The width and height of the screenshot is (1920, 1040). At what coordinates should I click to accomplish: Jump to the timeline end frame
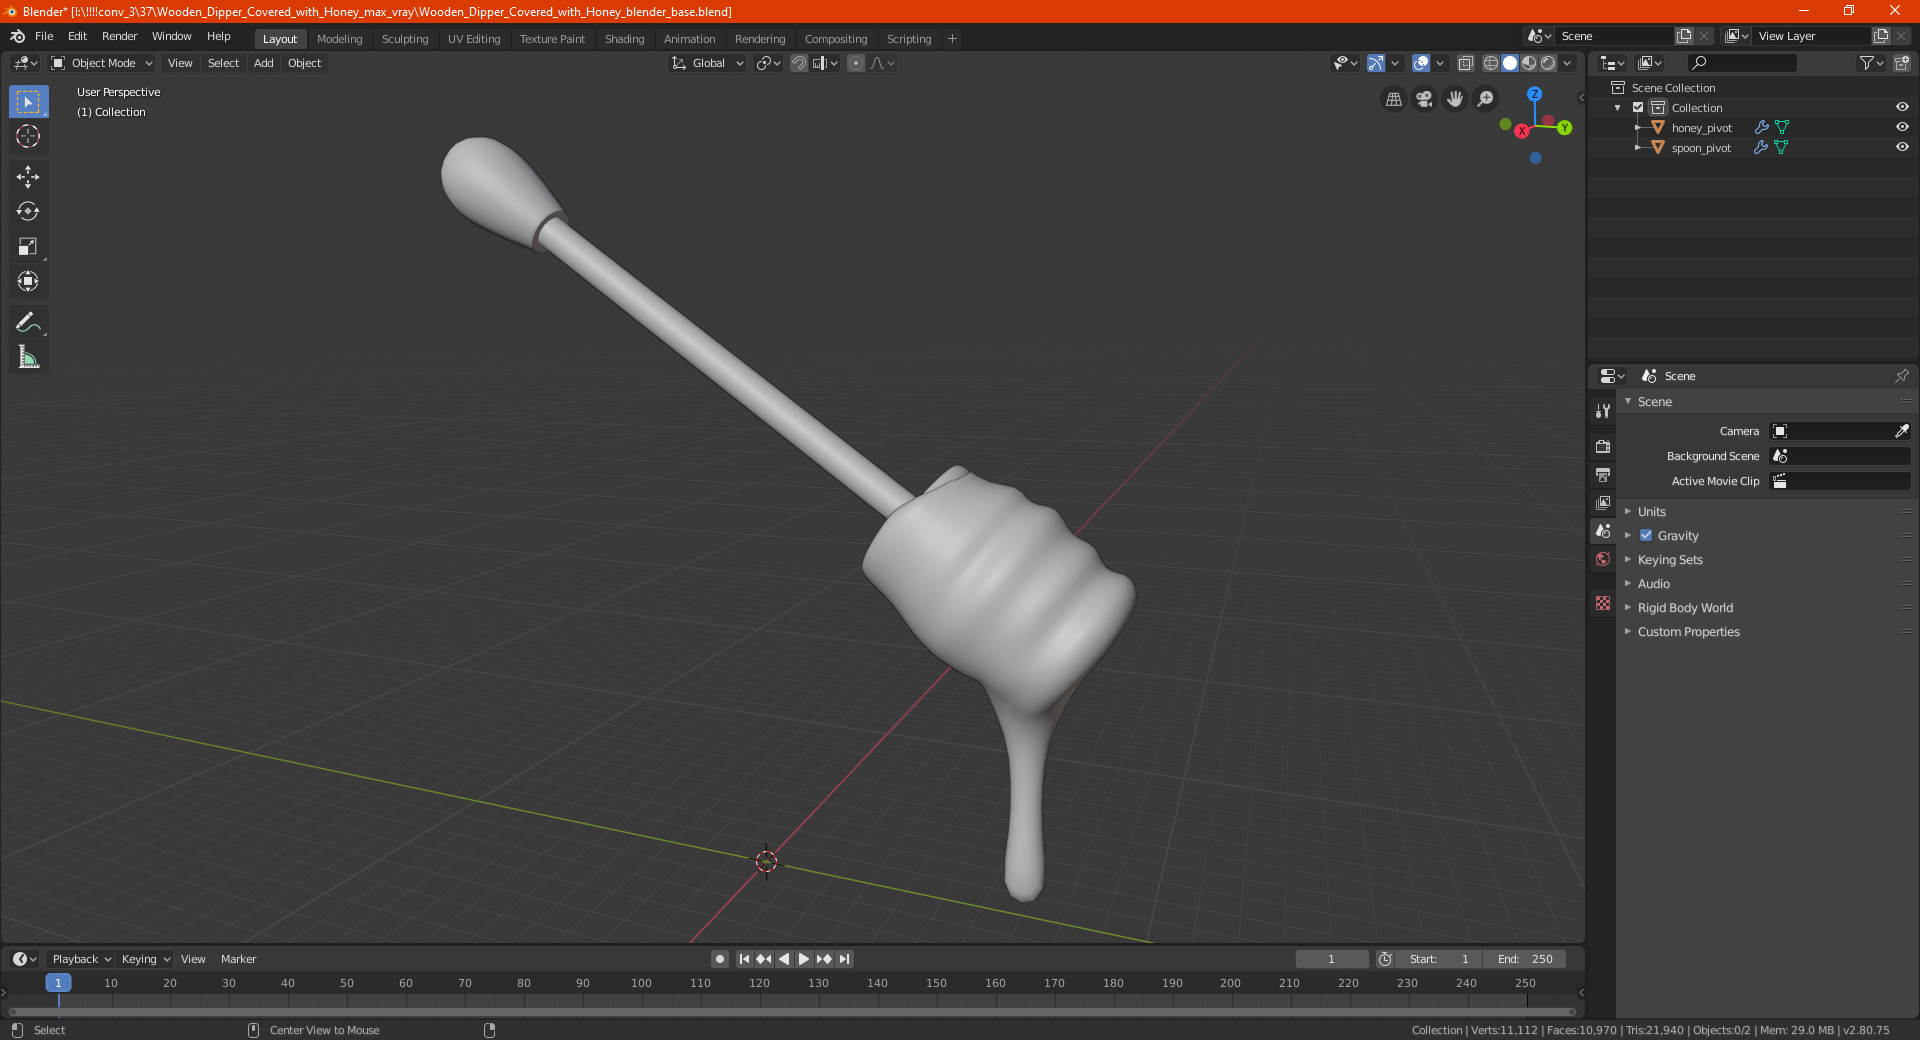[845, 959]
